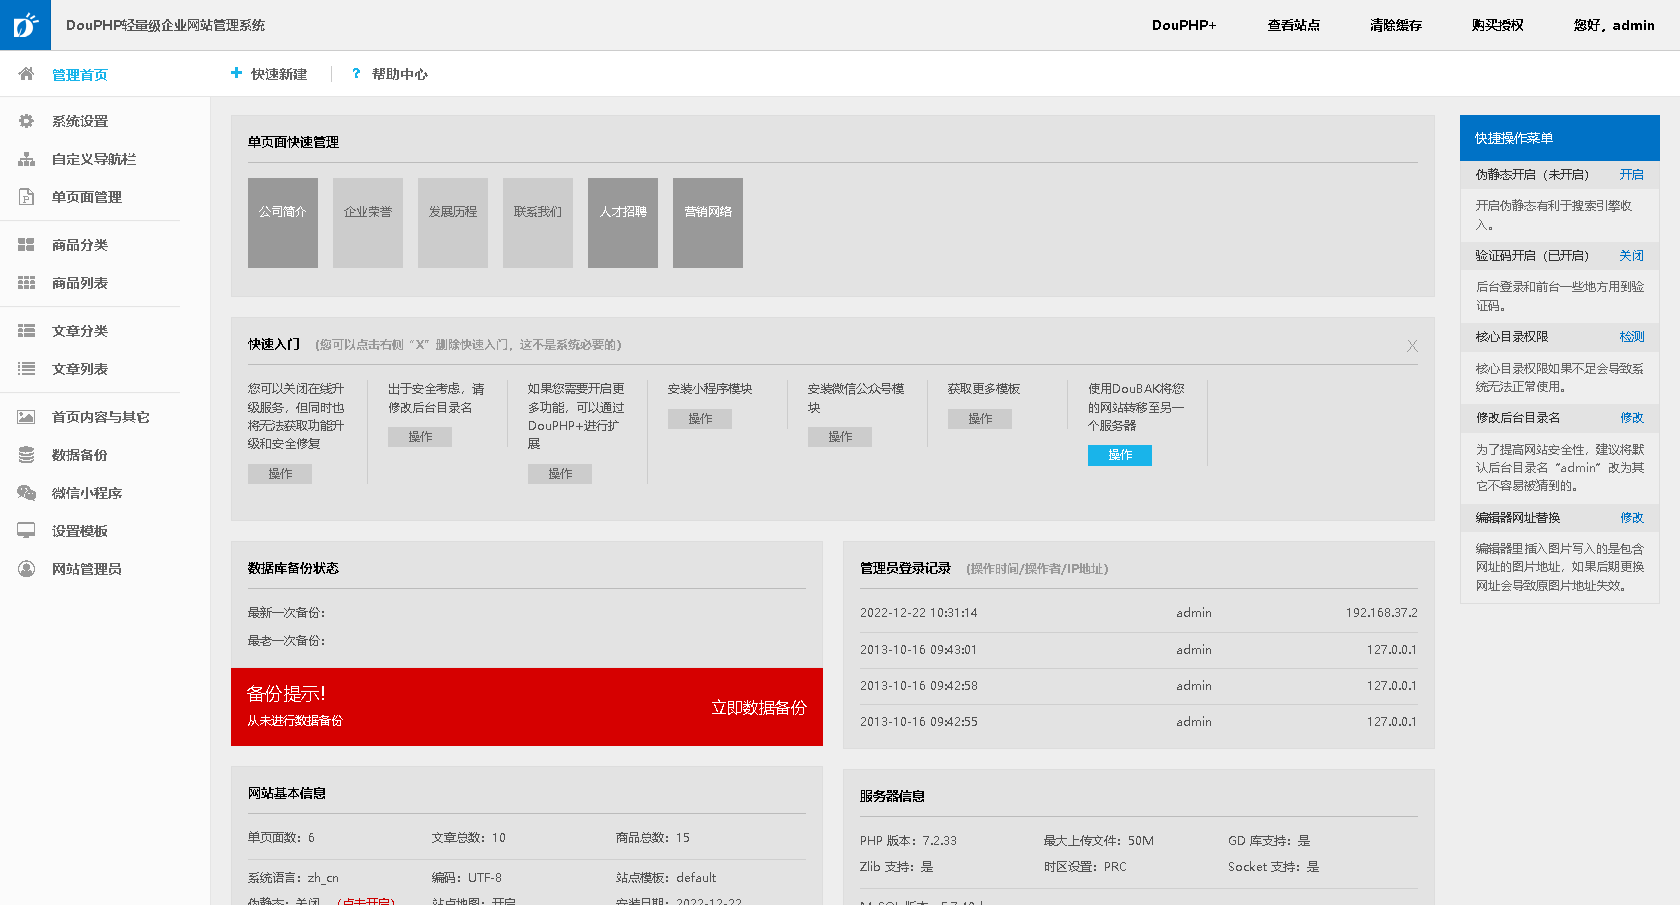
Task: Click the list icon for 文章分类
Action: point(26,331)
